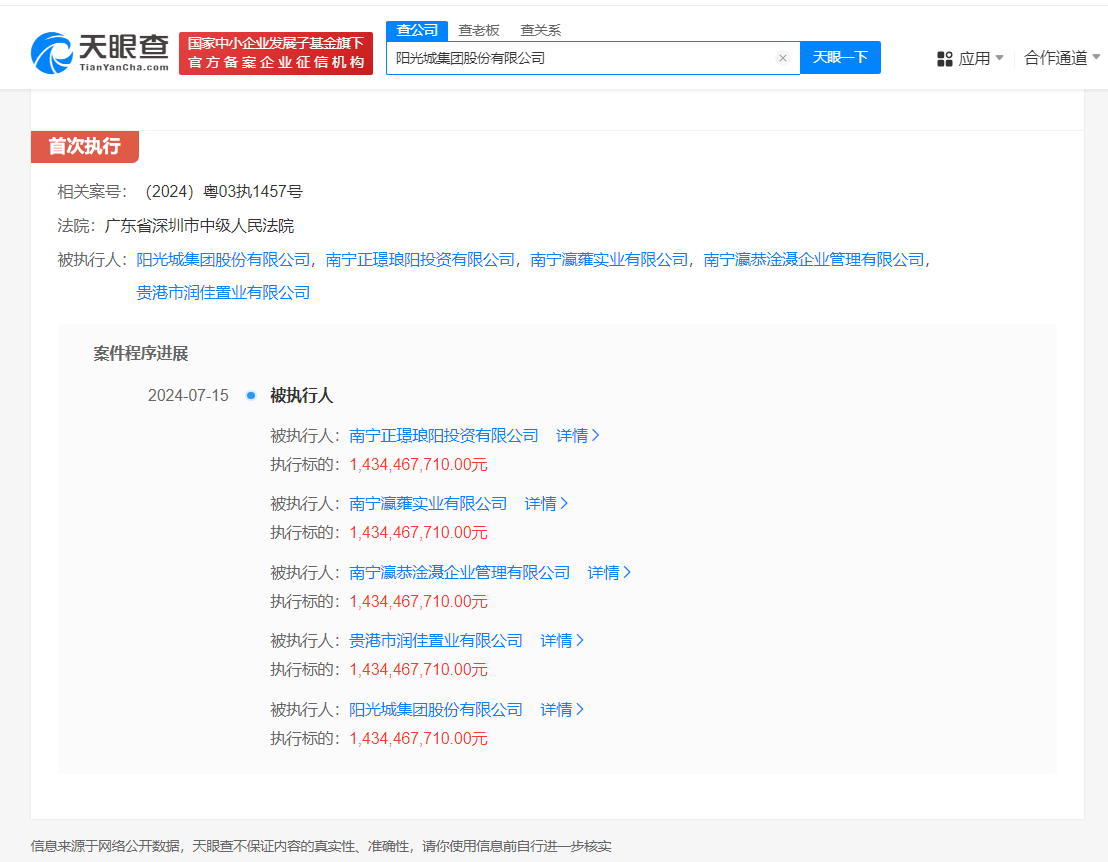Click the 天眼一下 search button
The height and width of the screenshot is (862, 1108).
coord(840,58)
